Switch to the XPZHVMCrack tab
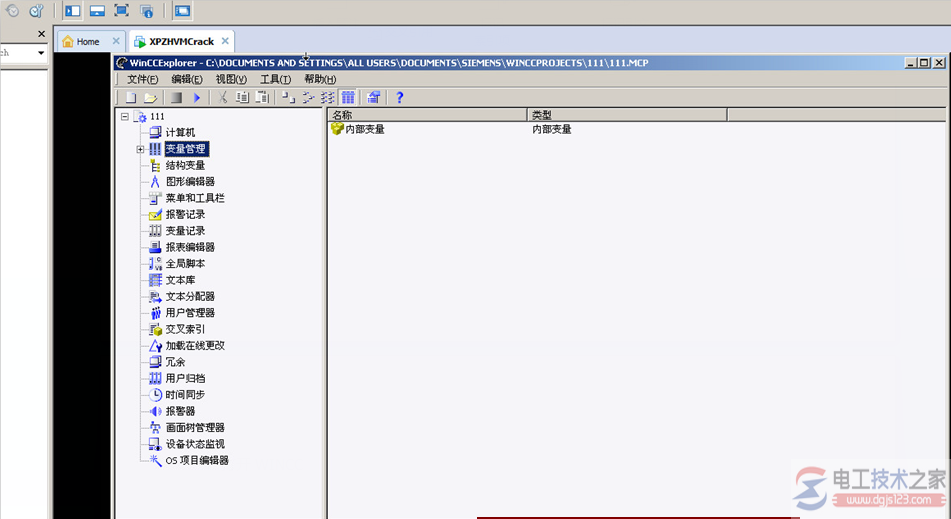 181,41
